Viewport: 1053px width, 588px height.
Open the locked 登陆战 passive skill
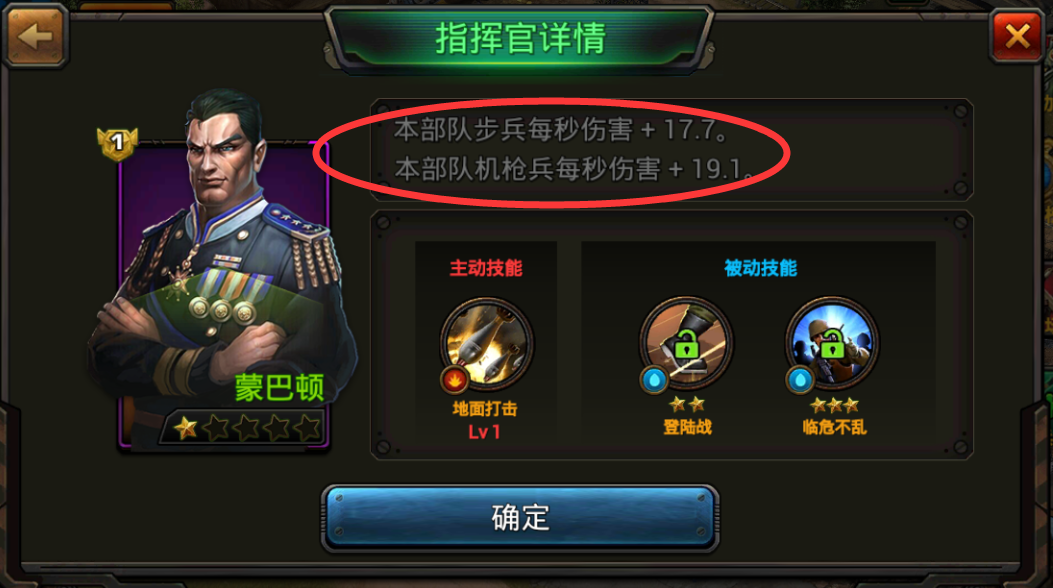coord(686,343)
